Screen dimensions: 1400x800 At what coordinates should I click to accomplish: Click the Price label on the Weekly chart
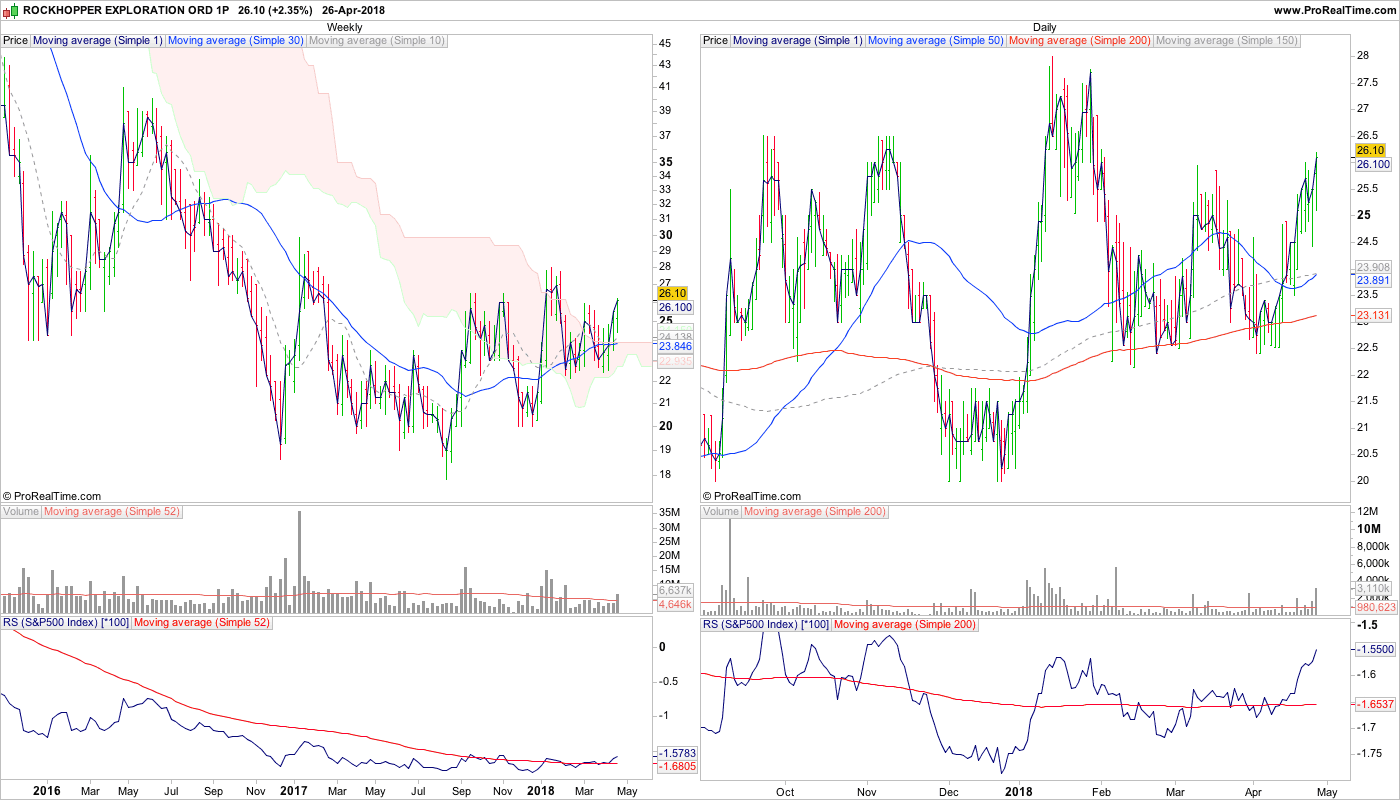coord(16,41)
